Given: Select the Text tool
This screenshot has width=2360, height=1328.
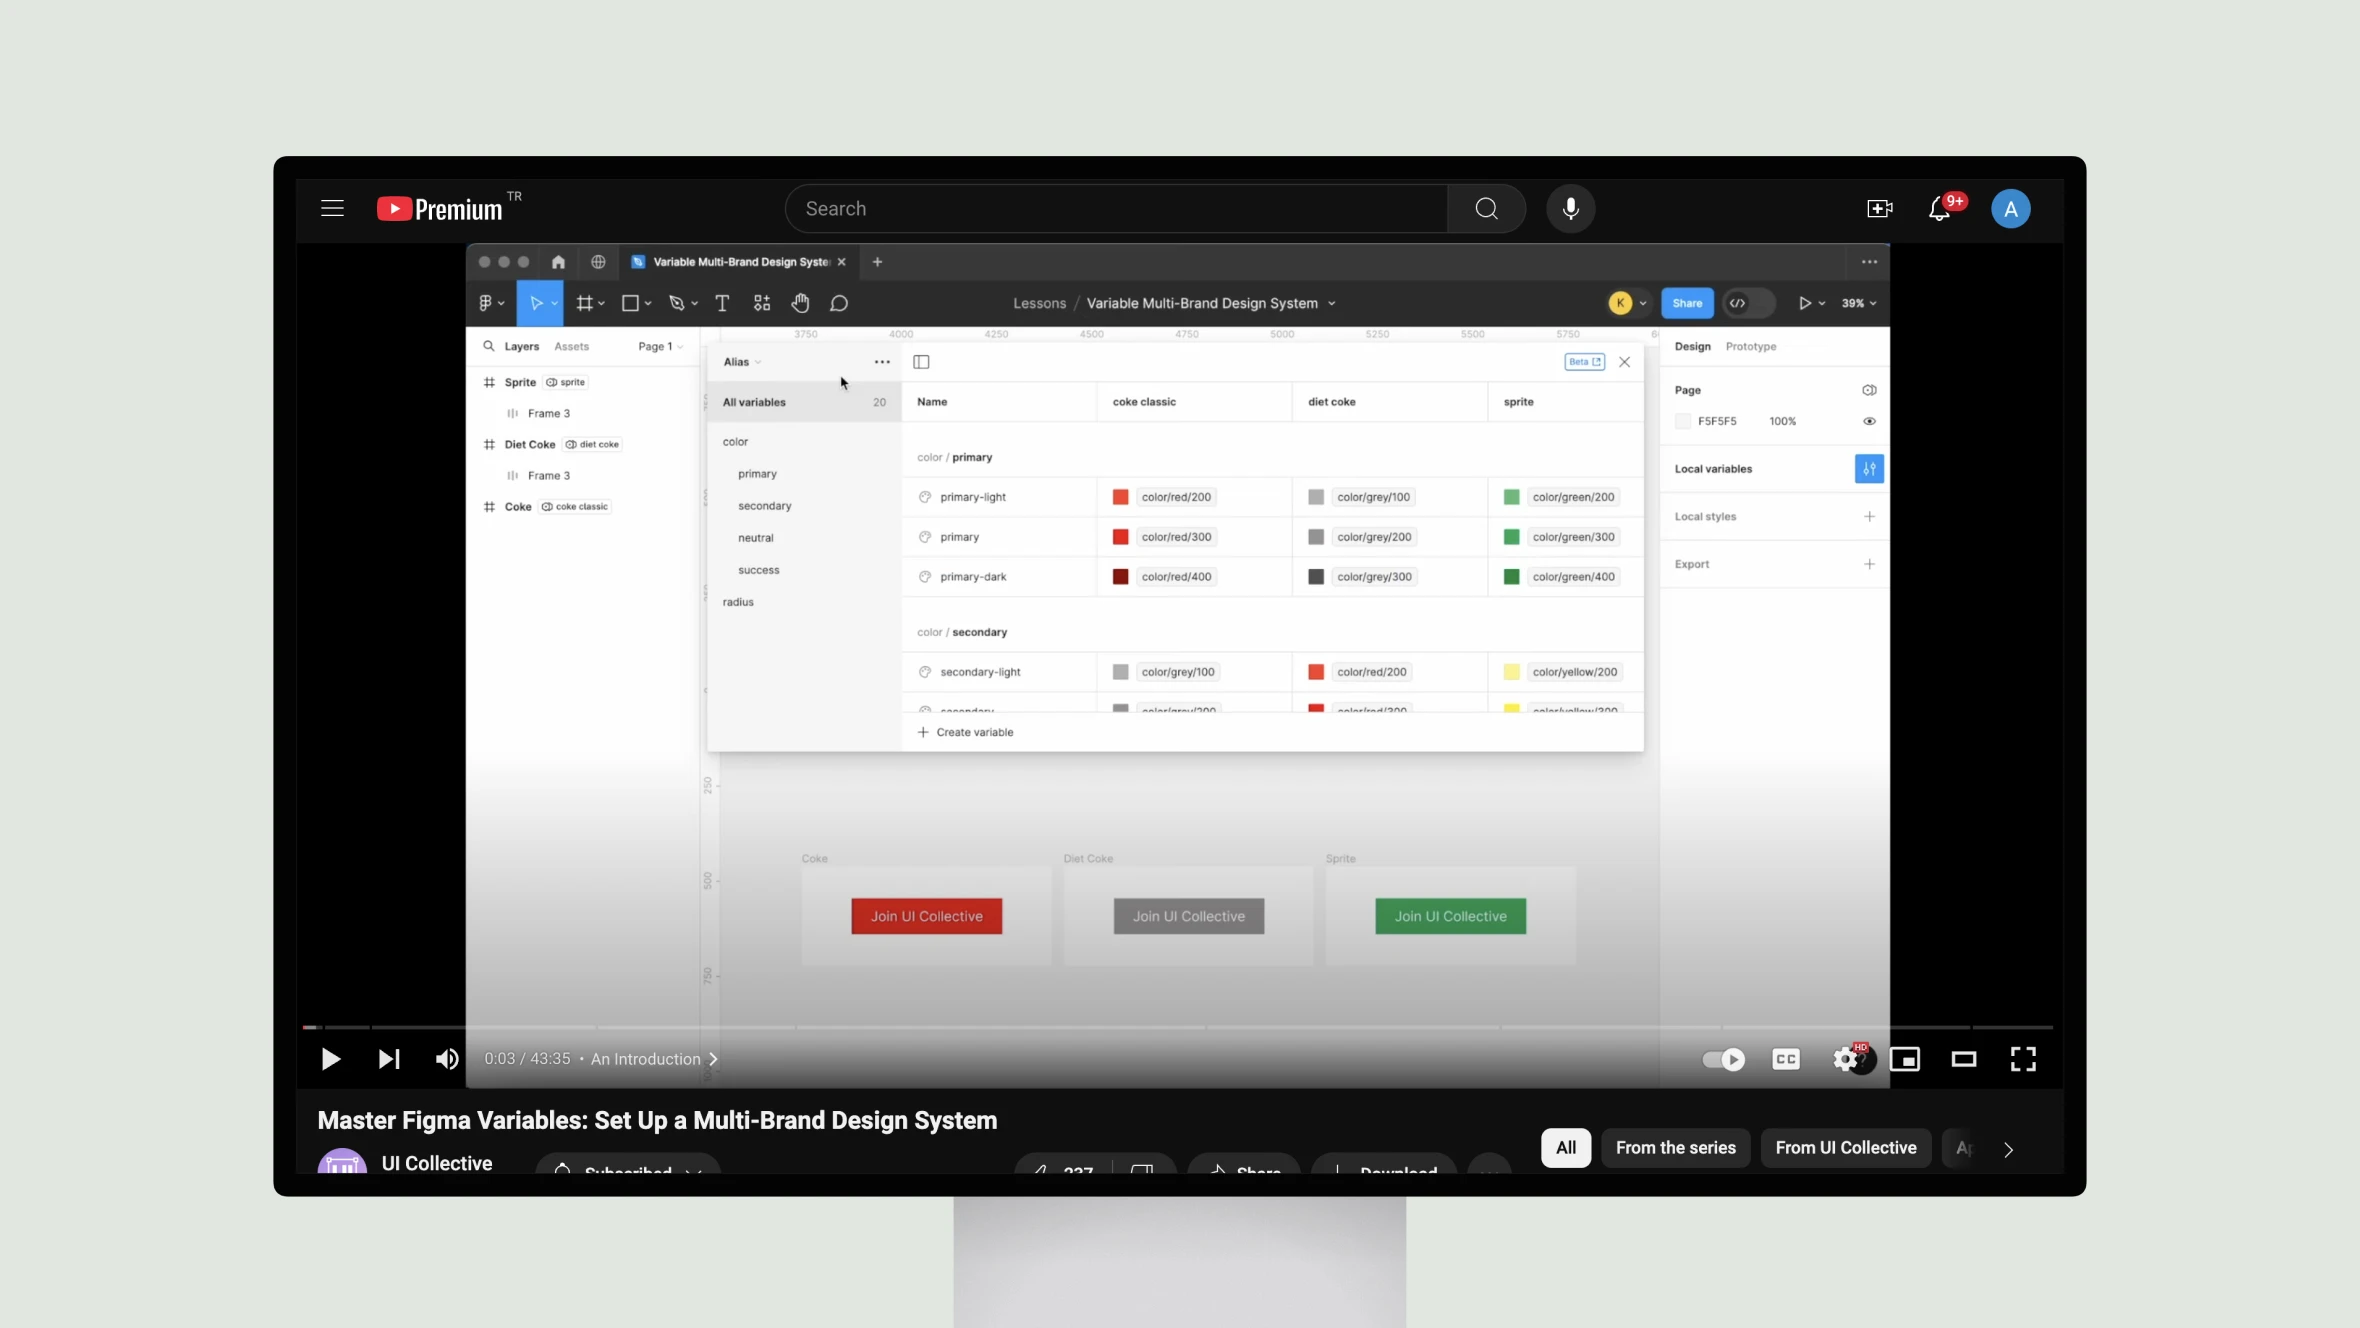Looking at the screenshot, I should coord(722,303).
